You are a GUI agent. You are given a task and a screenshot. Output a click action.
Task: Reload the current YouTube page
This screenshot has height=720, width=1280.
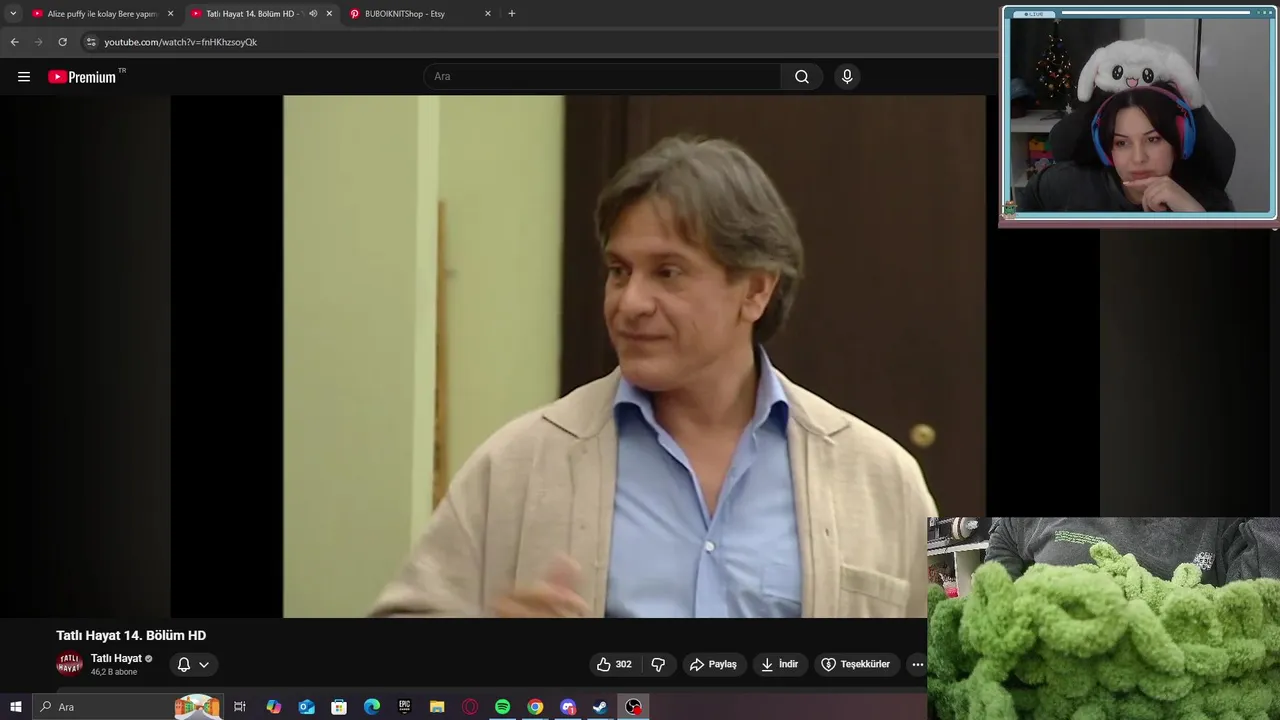point(62,42)
